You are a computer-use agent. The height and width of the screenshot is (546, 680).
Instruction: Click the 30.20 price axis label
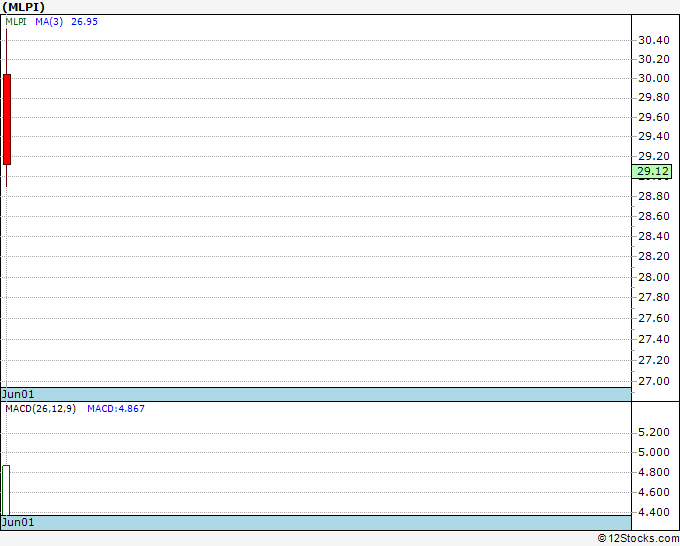(x=654, y=59)
